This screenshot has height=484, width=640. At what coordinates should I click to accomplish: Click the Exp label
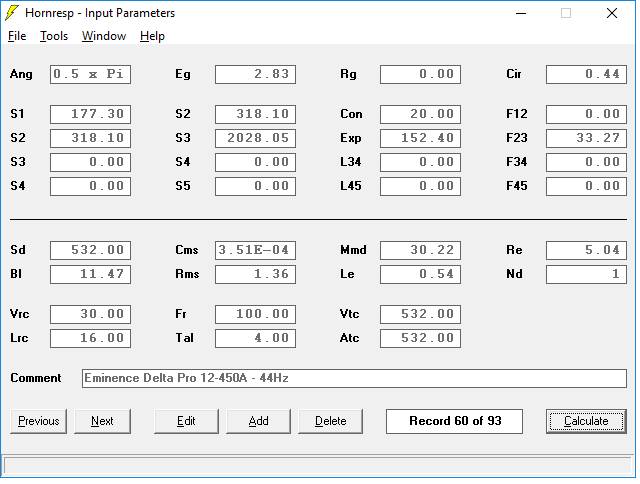pyautogui.click(x=351, y=138)
